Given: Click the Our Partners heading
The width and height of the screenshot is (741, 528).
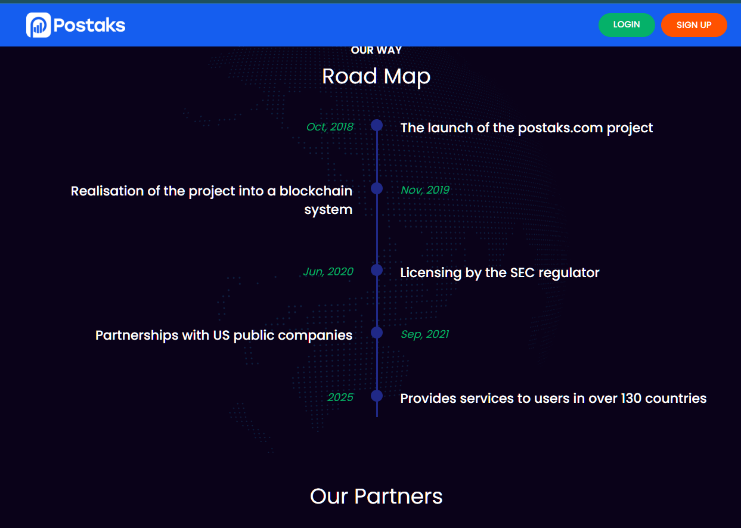Looking at the screenshot, I should tap(376, 496).
